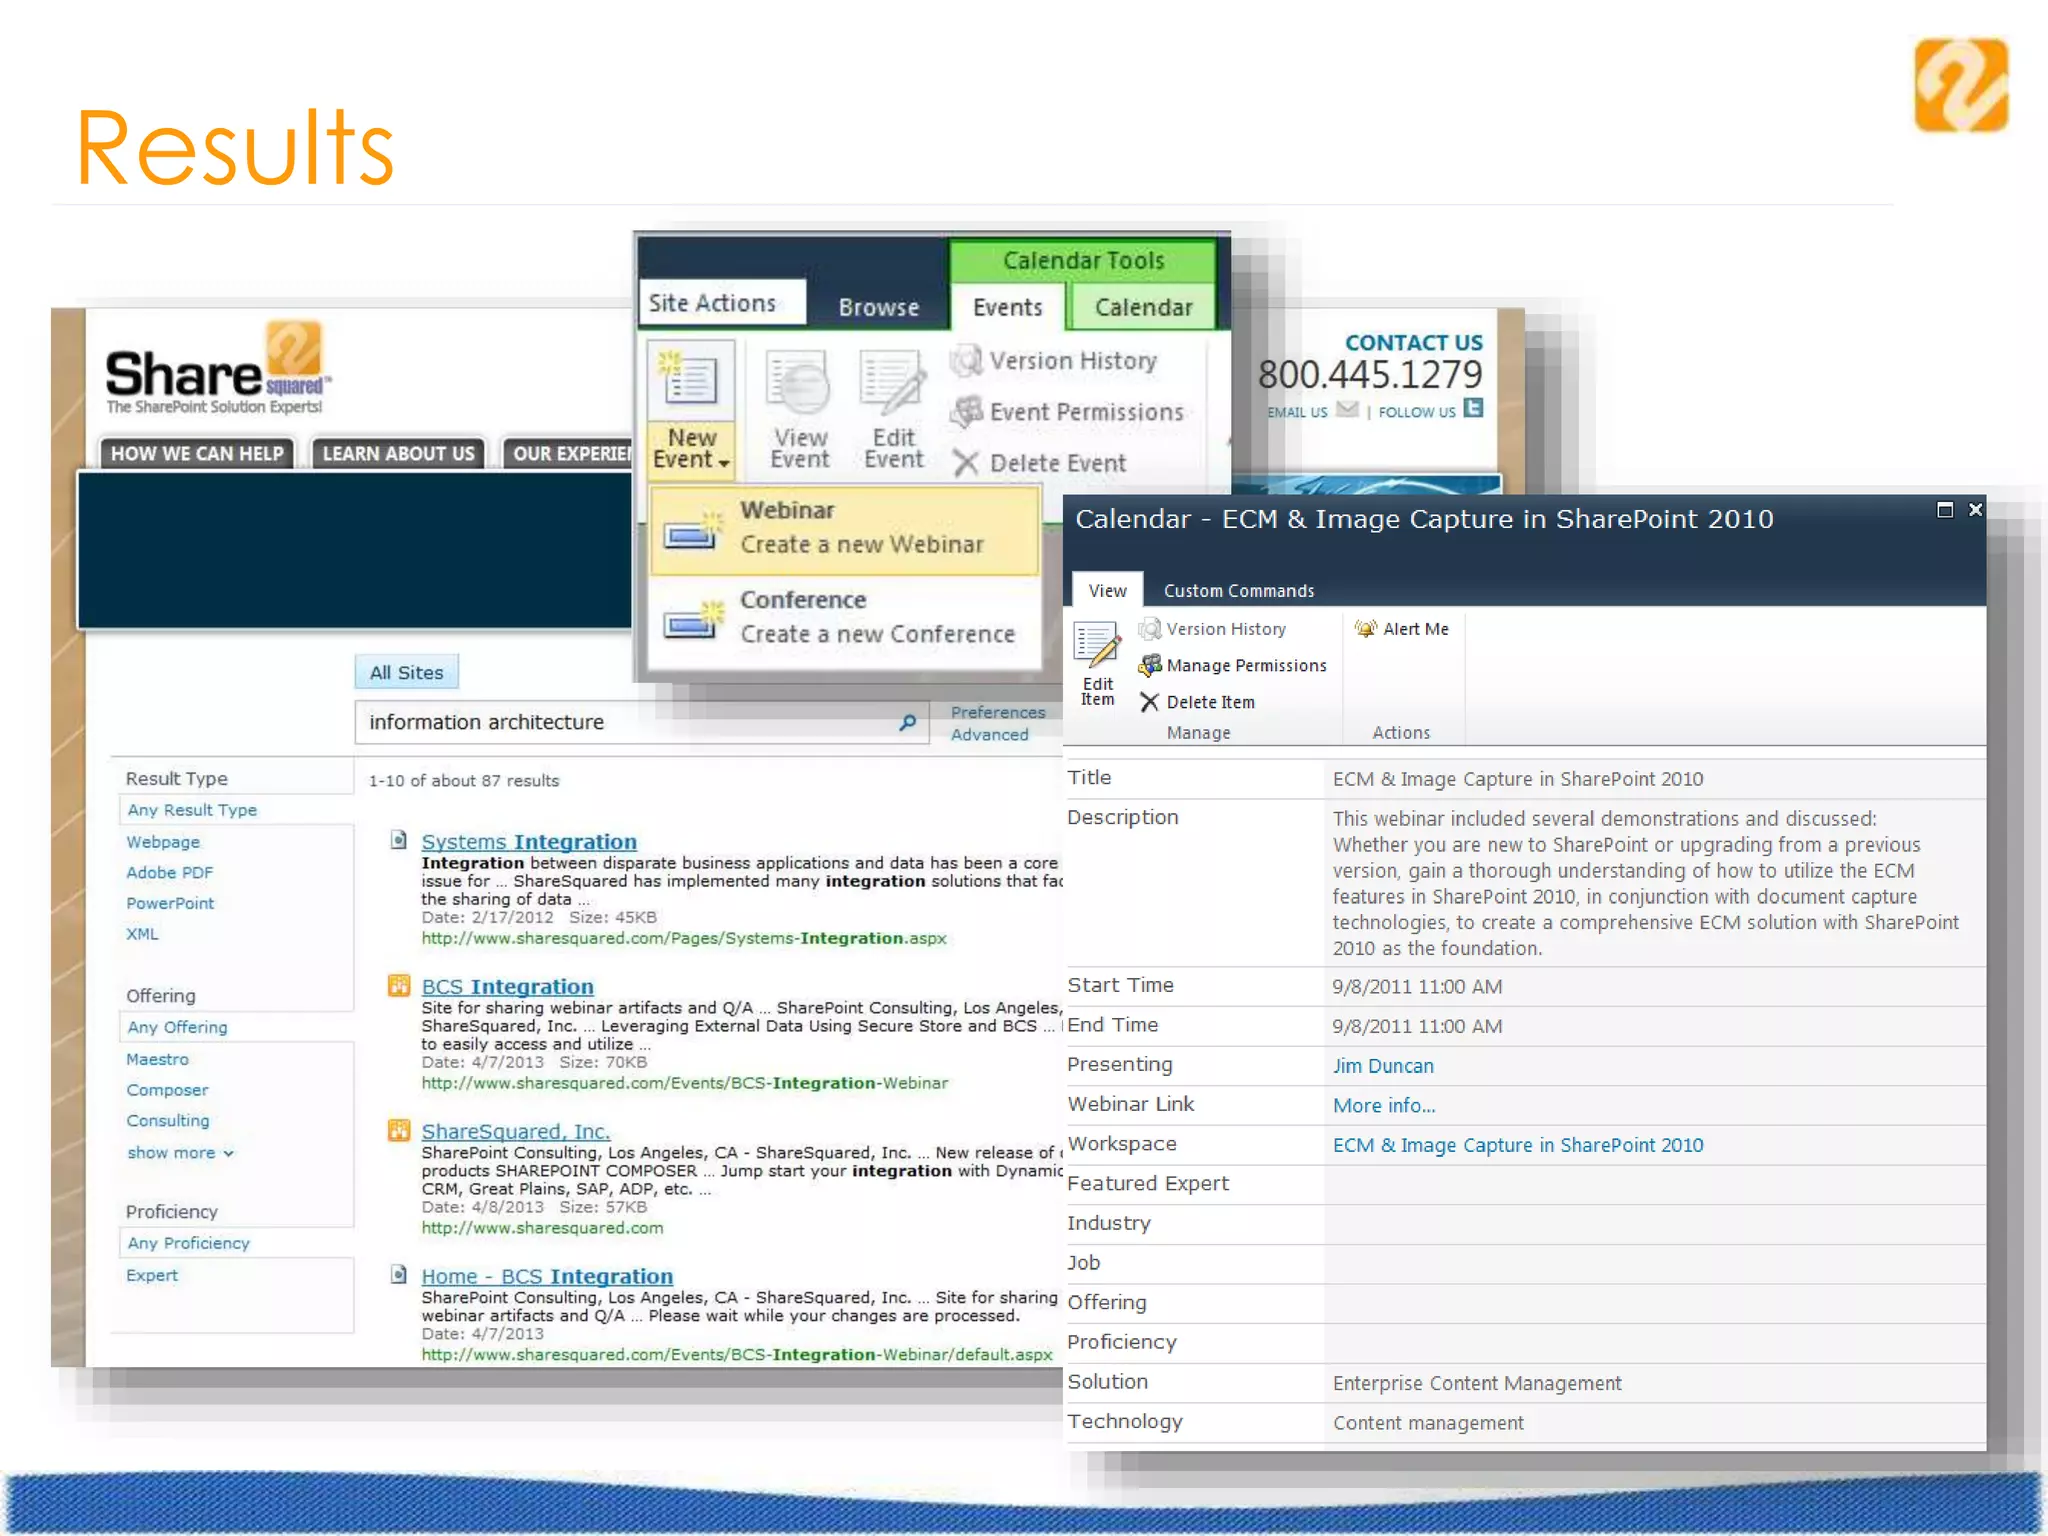Image resolution: width=2048 pixels, height=1536 pixels.
Task: Follow the Jim Duncan presenter link
Action: tap(1382, 1066)
